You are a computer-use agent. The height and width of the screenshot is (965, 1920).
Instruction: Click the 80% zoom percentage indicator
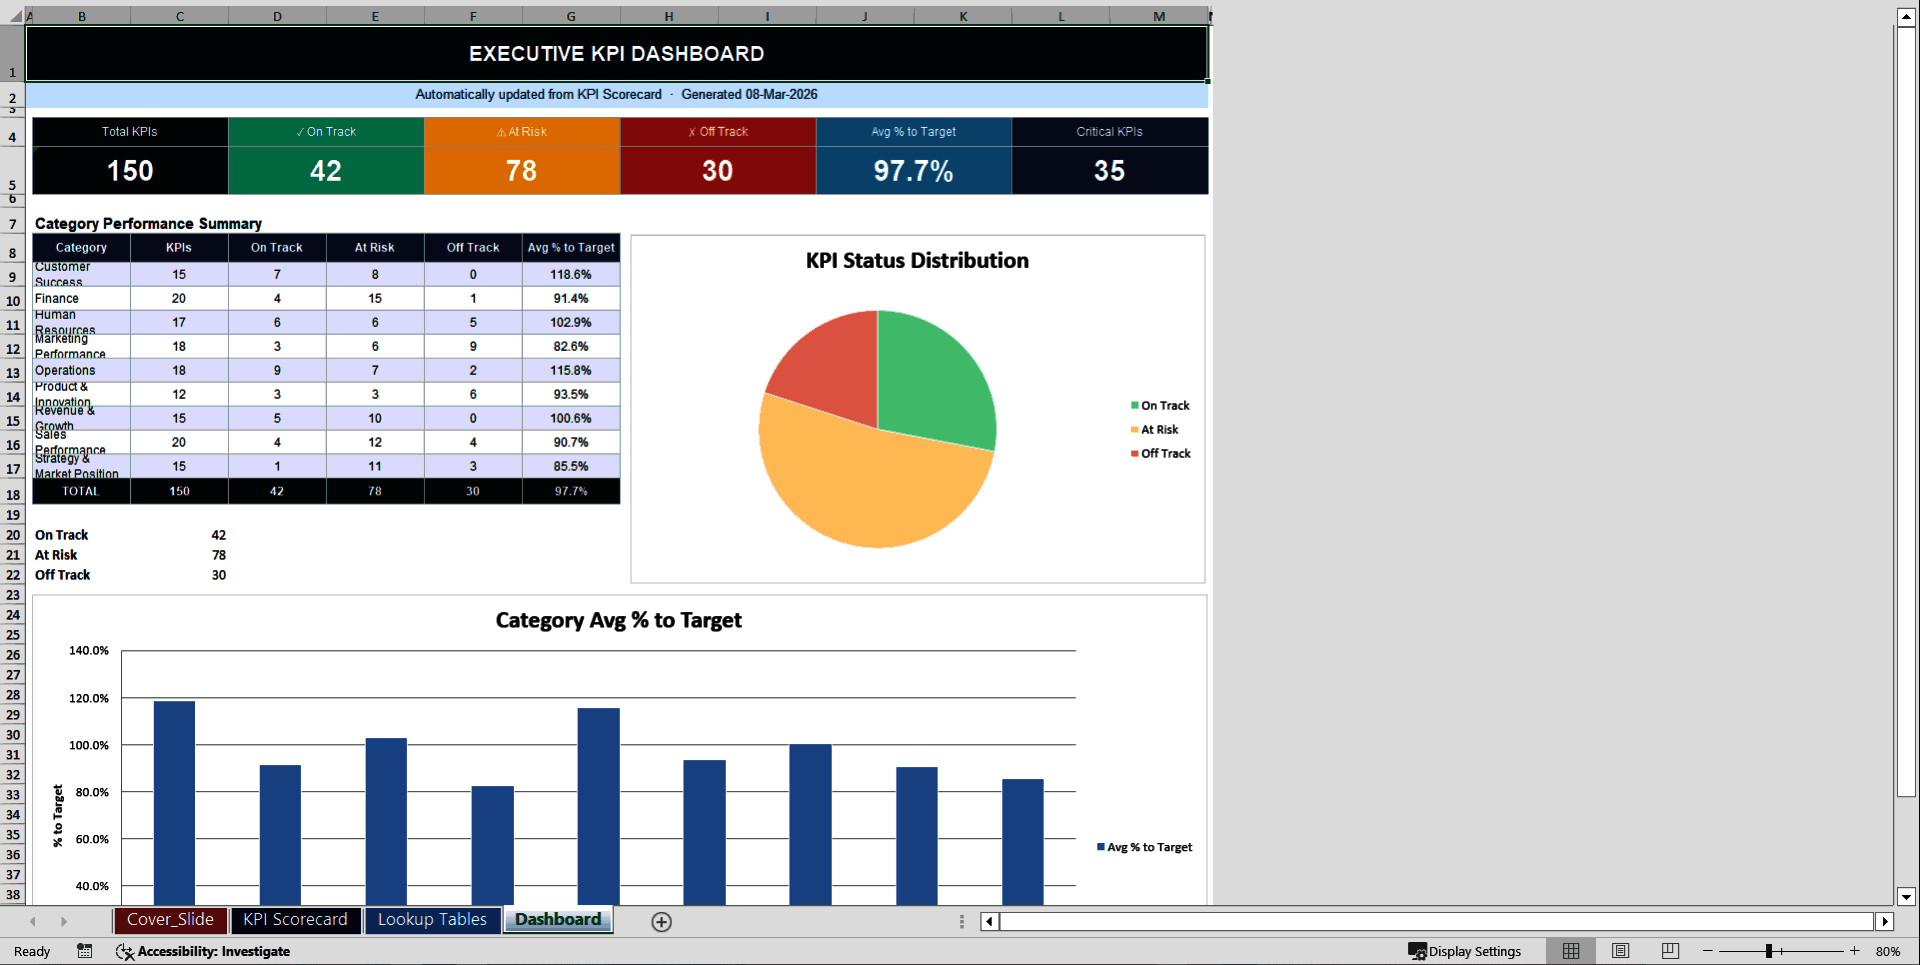pyautogui.click(x=1888, y=951)
